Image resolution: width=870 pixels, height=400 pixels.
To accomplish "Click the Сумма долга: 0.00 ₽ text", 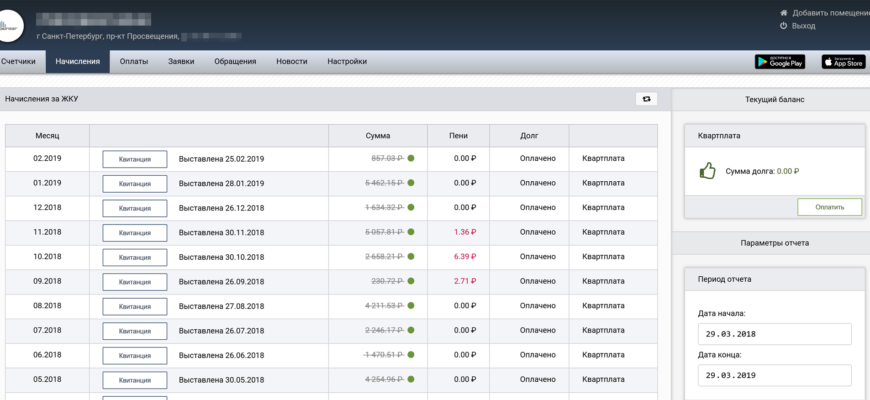I will pyautogui.click(x=762, y=171).
